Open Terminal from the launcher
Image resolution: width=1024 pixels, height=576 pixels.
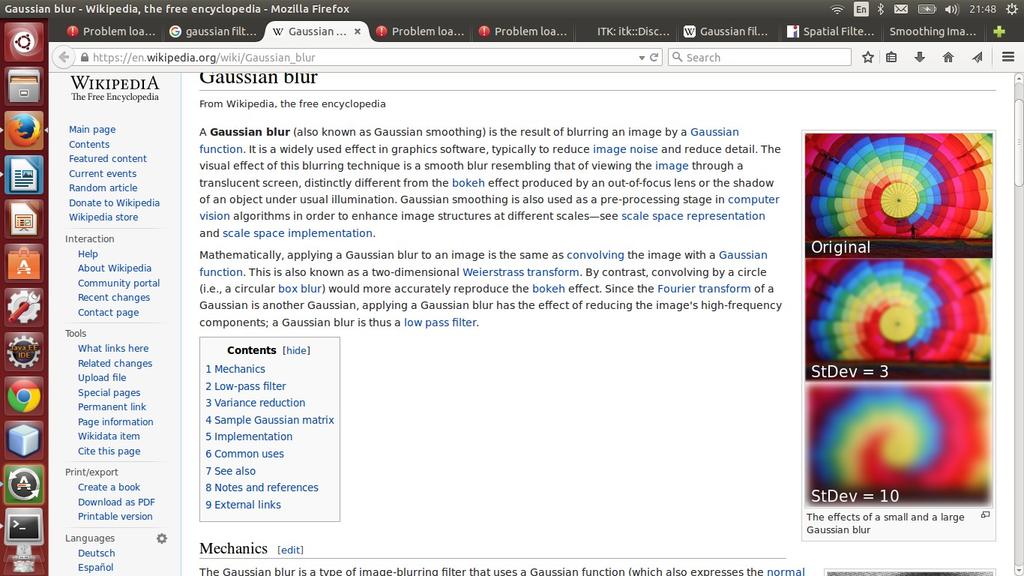(24, 528)
